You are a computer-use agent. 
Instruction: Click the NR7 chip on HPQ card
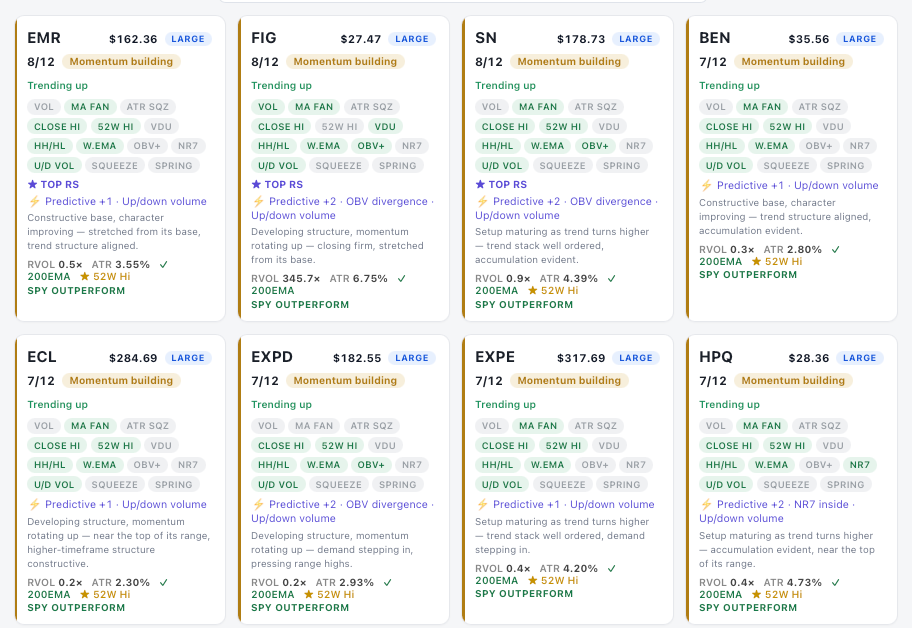click(860, 465)
